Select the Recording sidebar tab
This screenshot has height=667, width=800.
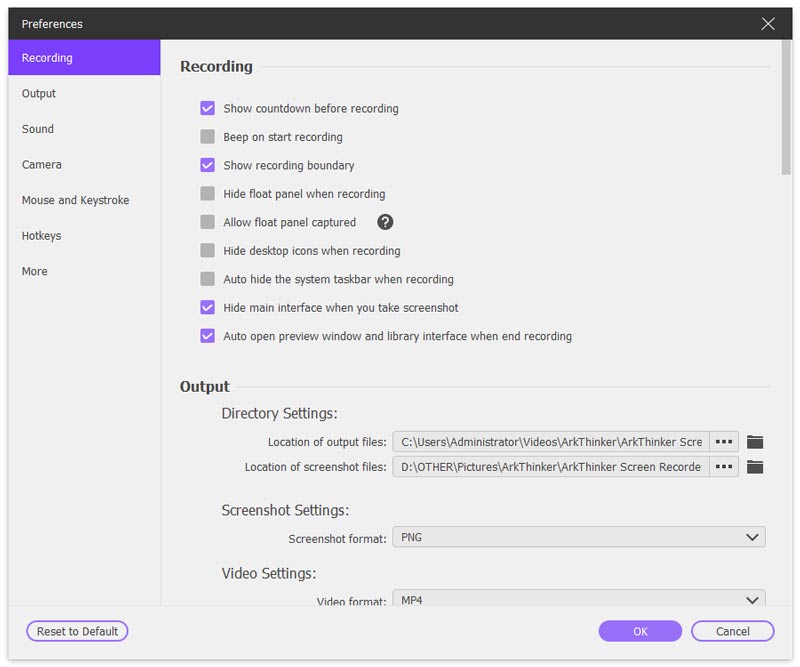pyautogui.click(x=84, y=58)
